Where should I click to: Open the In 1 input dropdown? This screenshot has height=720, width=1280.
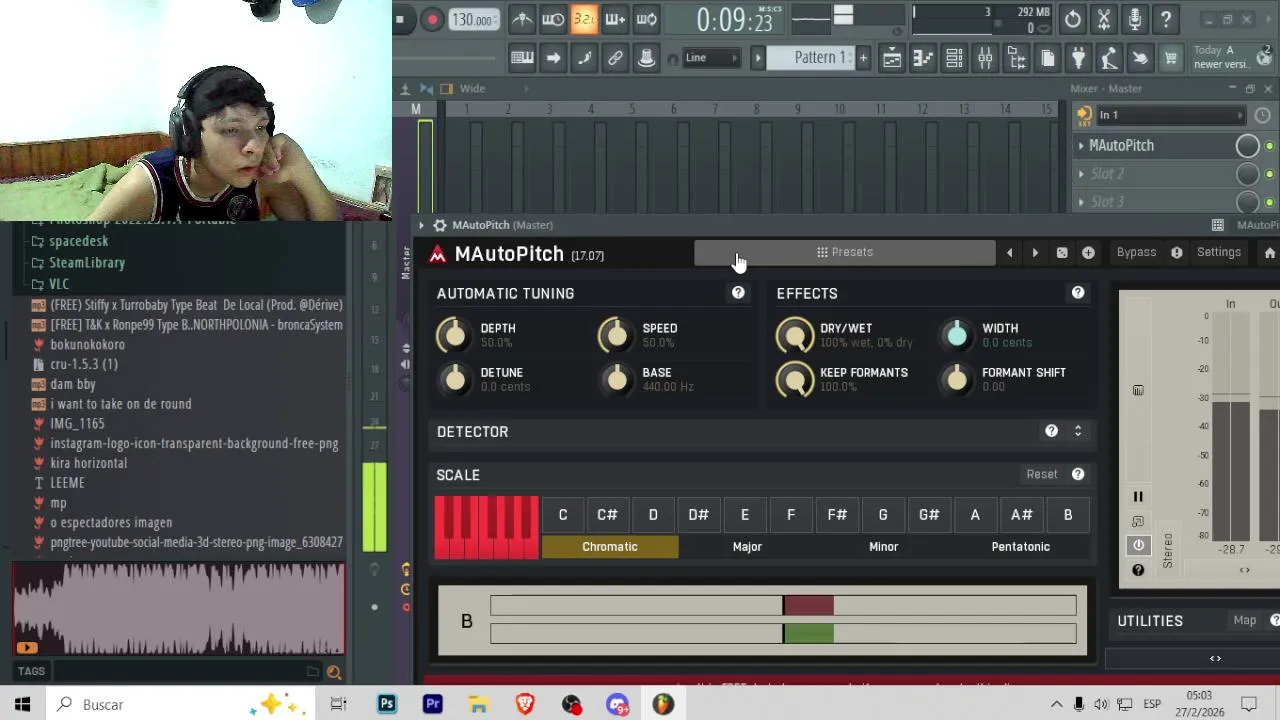pyautogui.click(x=1170, y=115)
